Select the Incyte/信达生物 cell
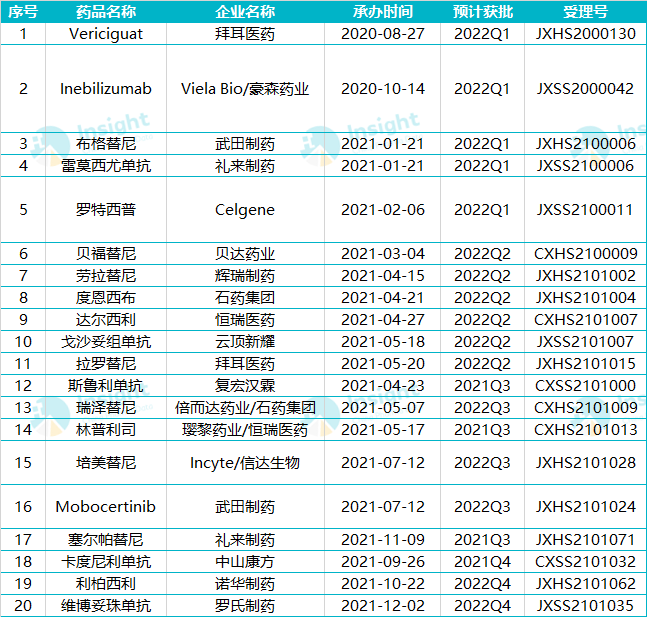The image size is (647, 617). (245, 463)
